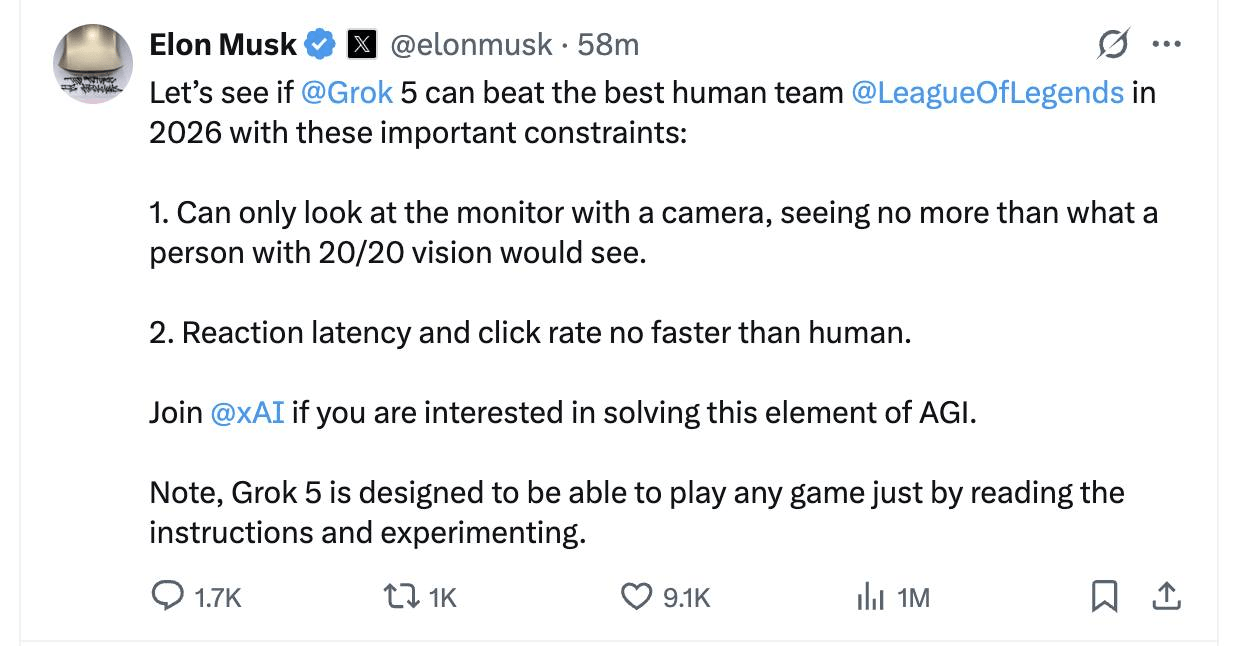Click the Elon Musk display name

pyautogui.click(x=220, y=43)
